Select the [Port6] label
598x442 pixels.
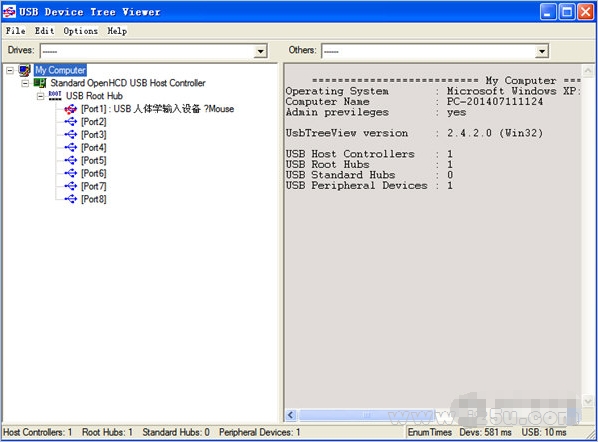point(94,174)
